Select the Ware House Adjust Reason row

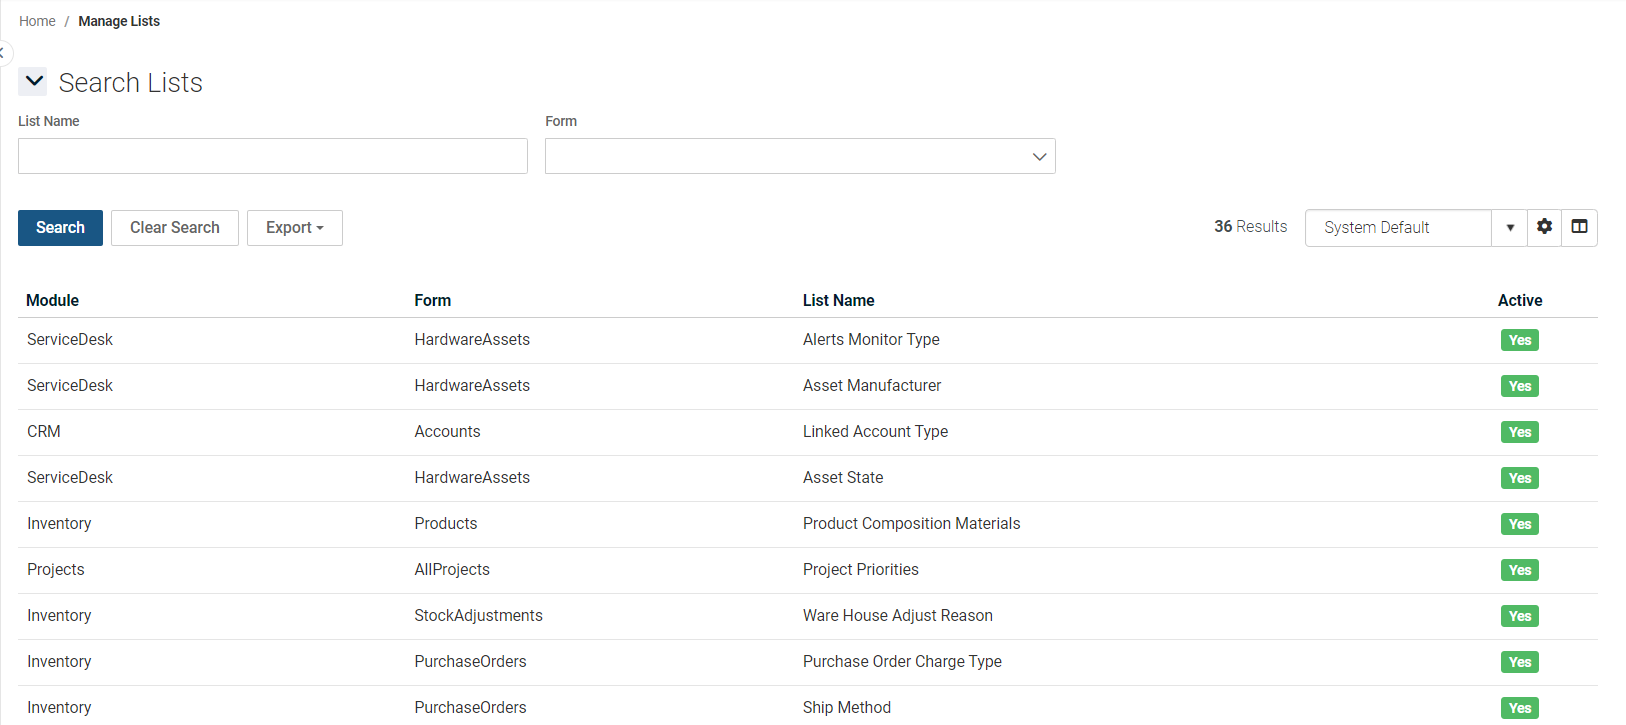pos(897,616)
